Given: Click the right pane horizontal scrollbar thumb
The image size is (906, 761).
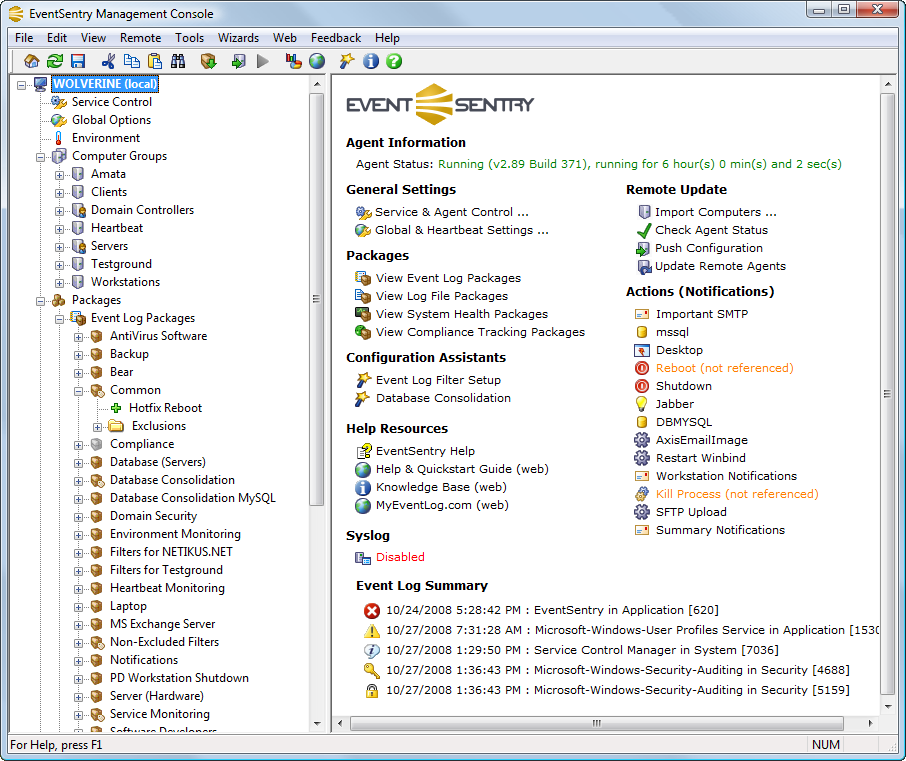Looking at the screenshot, I should (x=596, y=723).
